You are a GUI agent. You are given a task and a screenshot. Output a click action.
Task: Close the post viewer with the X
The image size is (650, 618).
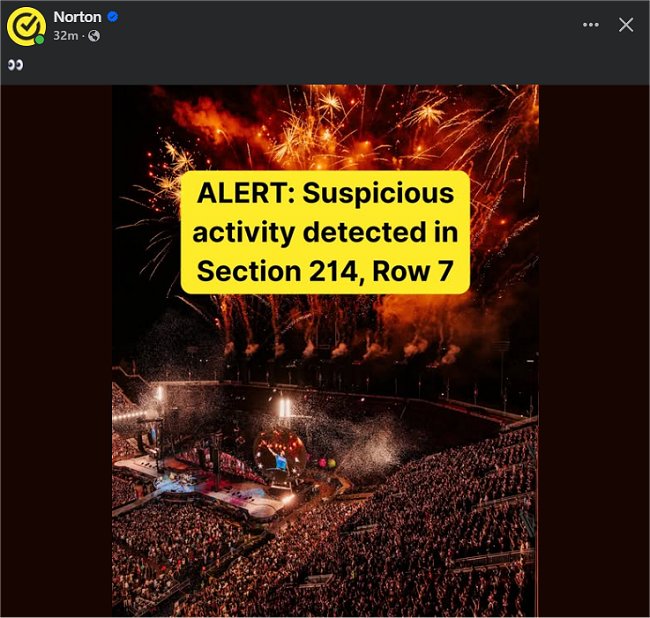[626, 25]
